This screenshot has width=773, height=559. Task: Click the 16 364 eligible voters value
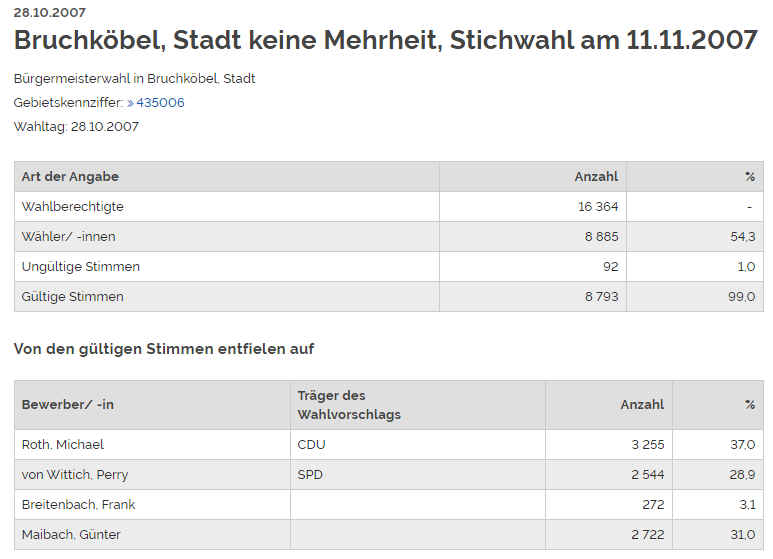pyautogui.click(x=598, y=207)
